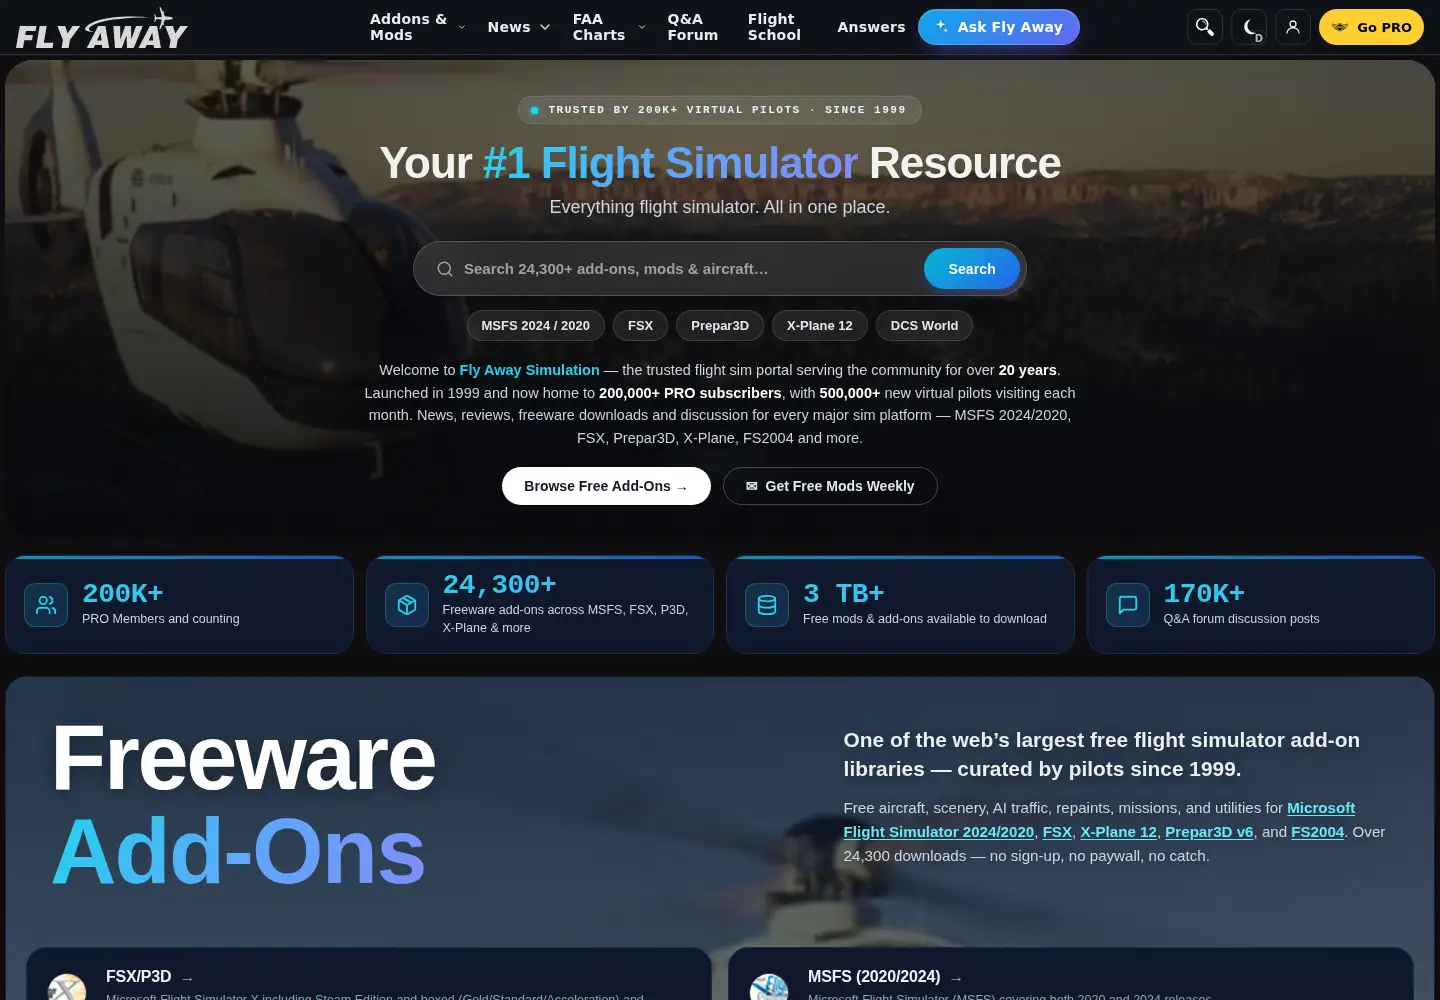Screen dimensions: 1440x1000
Task: Click the 200K+ statistic text
Action: tap(122, 594)
